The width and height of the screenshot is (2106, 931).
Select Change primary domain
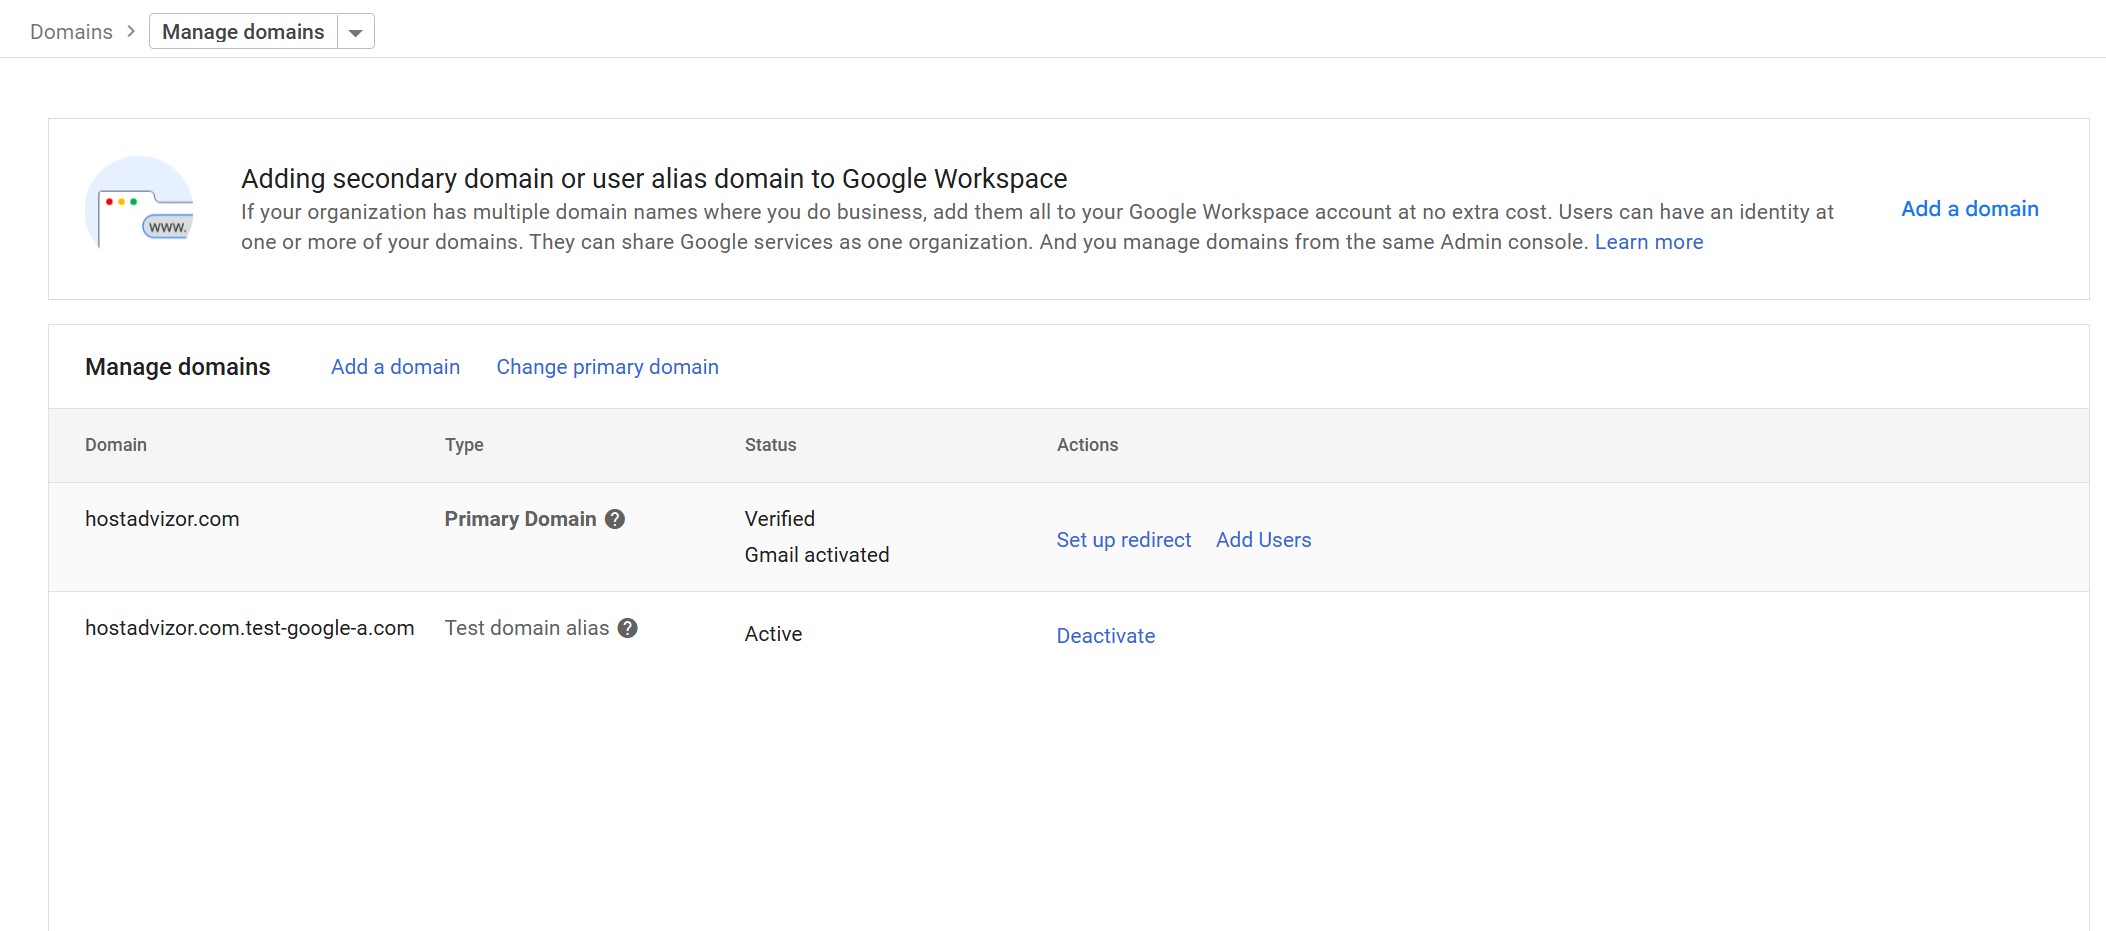(x=607, y=367)
